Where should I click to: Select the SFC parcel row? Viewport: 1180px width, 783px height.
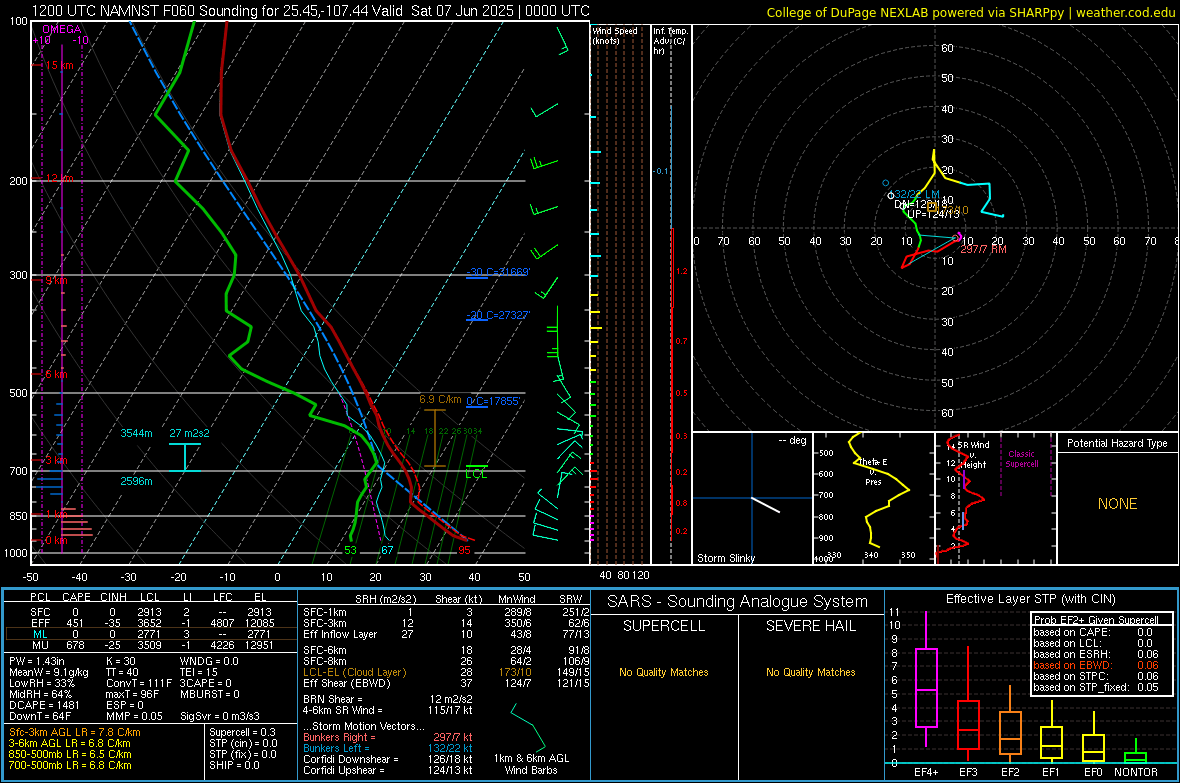pos(151,613)
